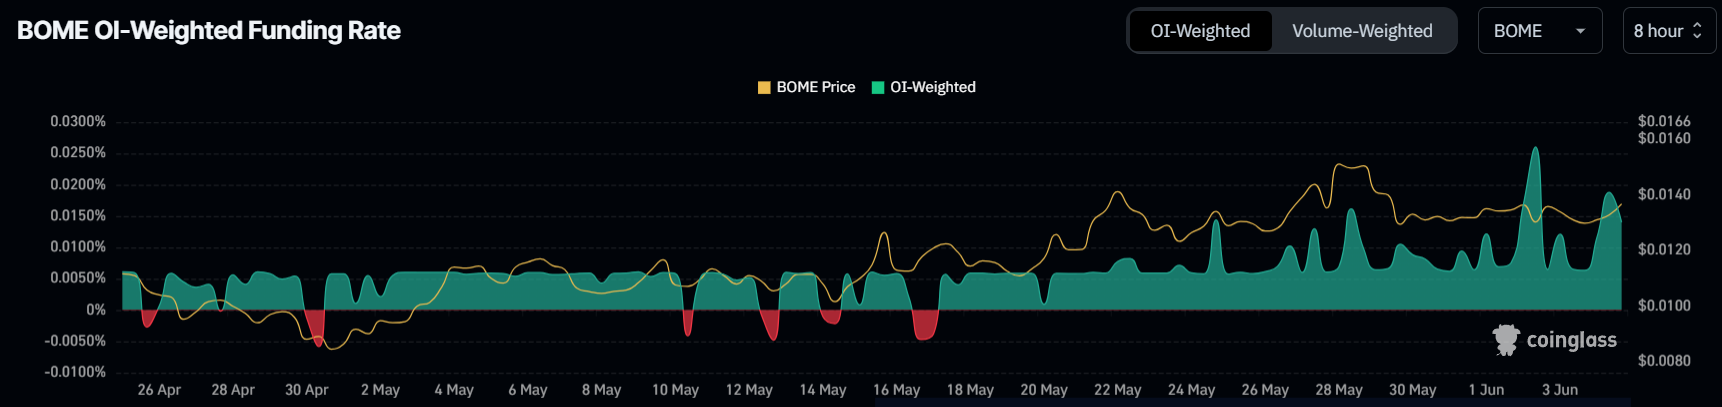
Task: Click the -0.0050% funding rate axis label
Action: (75, 340)
